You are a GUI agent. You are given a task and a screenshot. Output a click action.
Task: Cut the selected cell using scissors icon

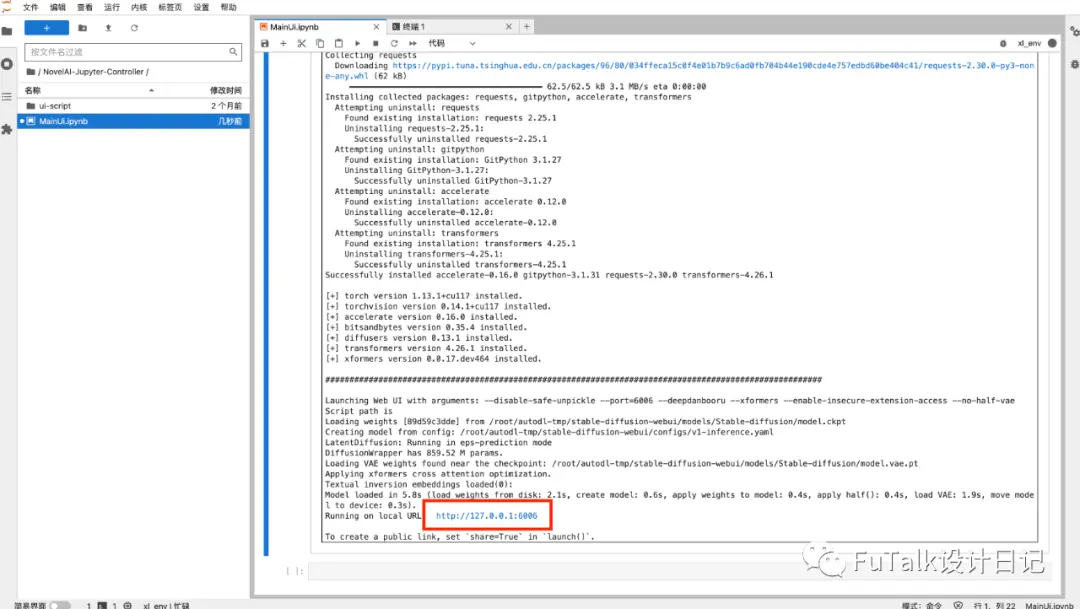coord(302,43)
